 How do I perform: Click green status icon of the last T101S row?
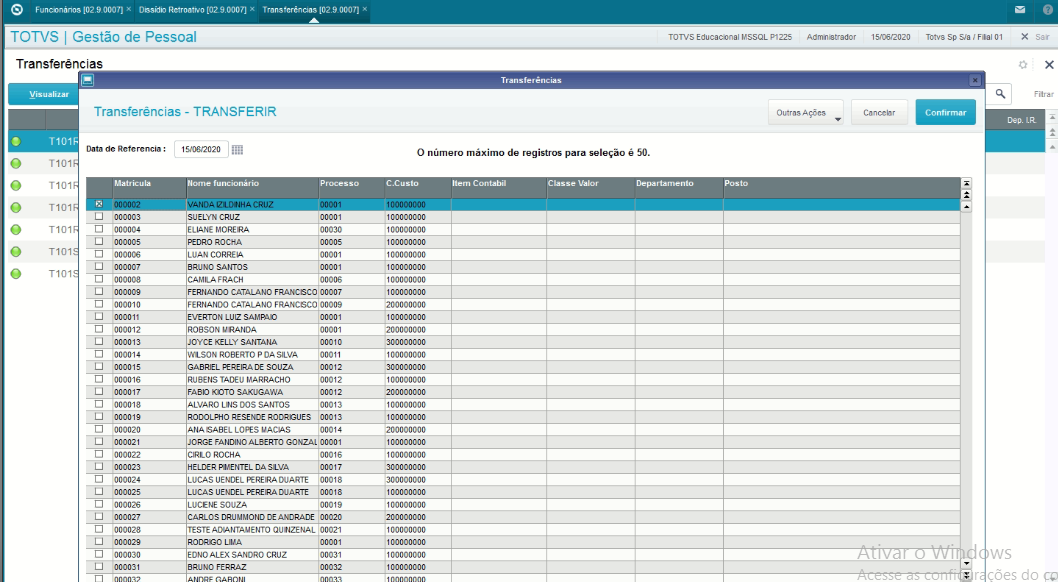tap(16, 274)
